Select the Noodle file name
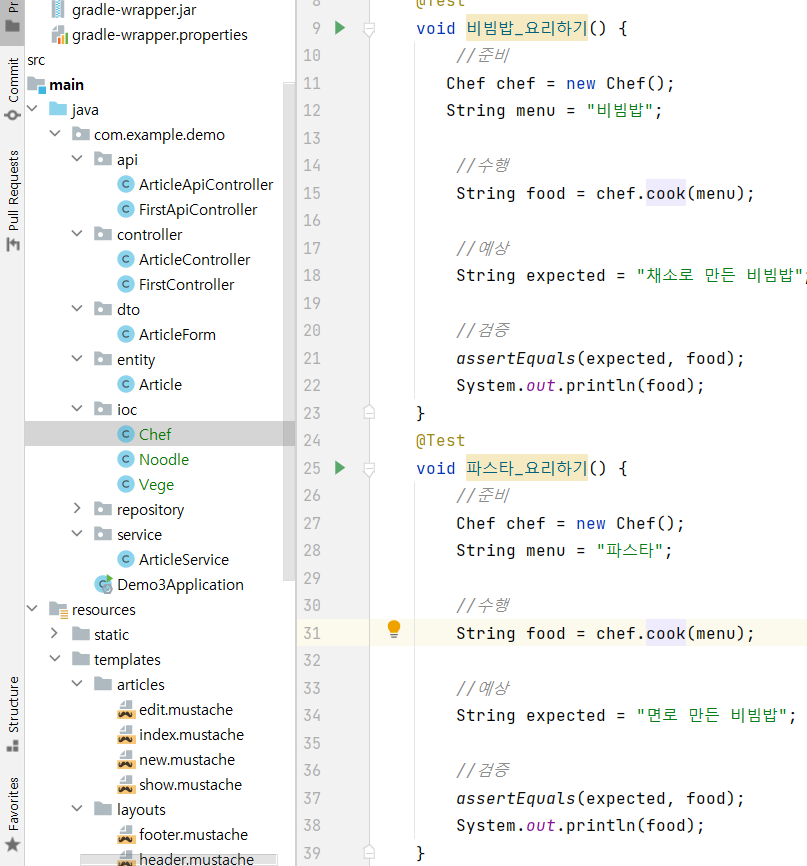The image size is (807, 866). (164, 459)
